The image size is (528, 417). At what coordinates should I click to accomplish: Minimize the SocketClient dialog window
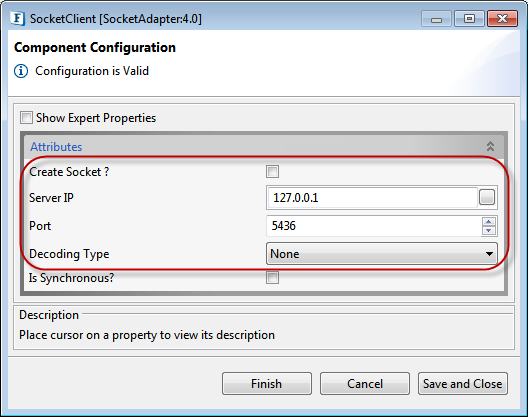[436, 19]
